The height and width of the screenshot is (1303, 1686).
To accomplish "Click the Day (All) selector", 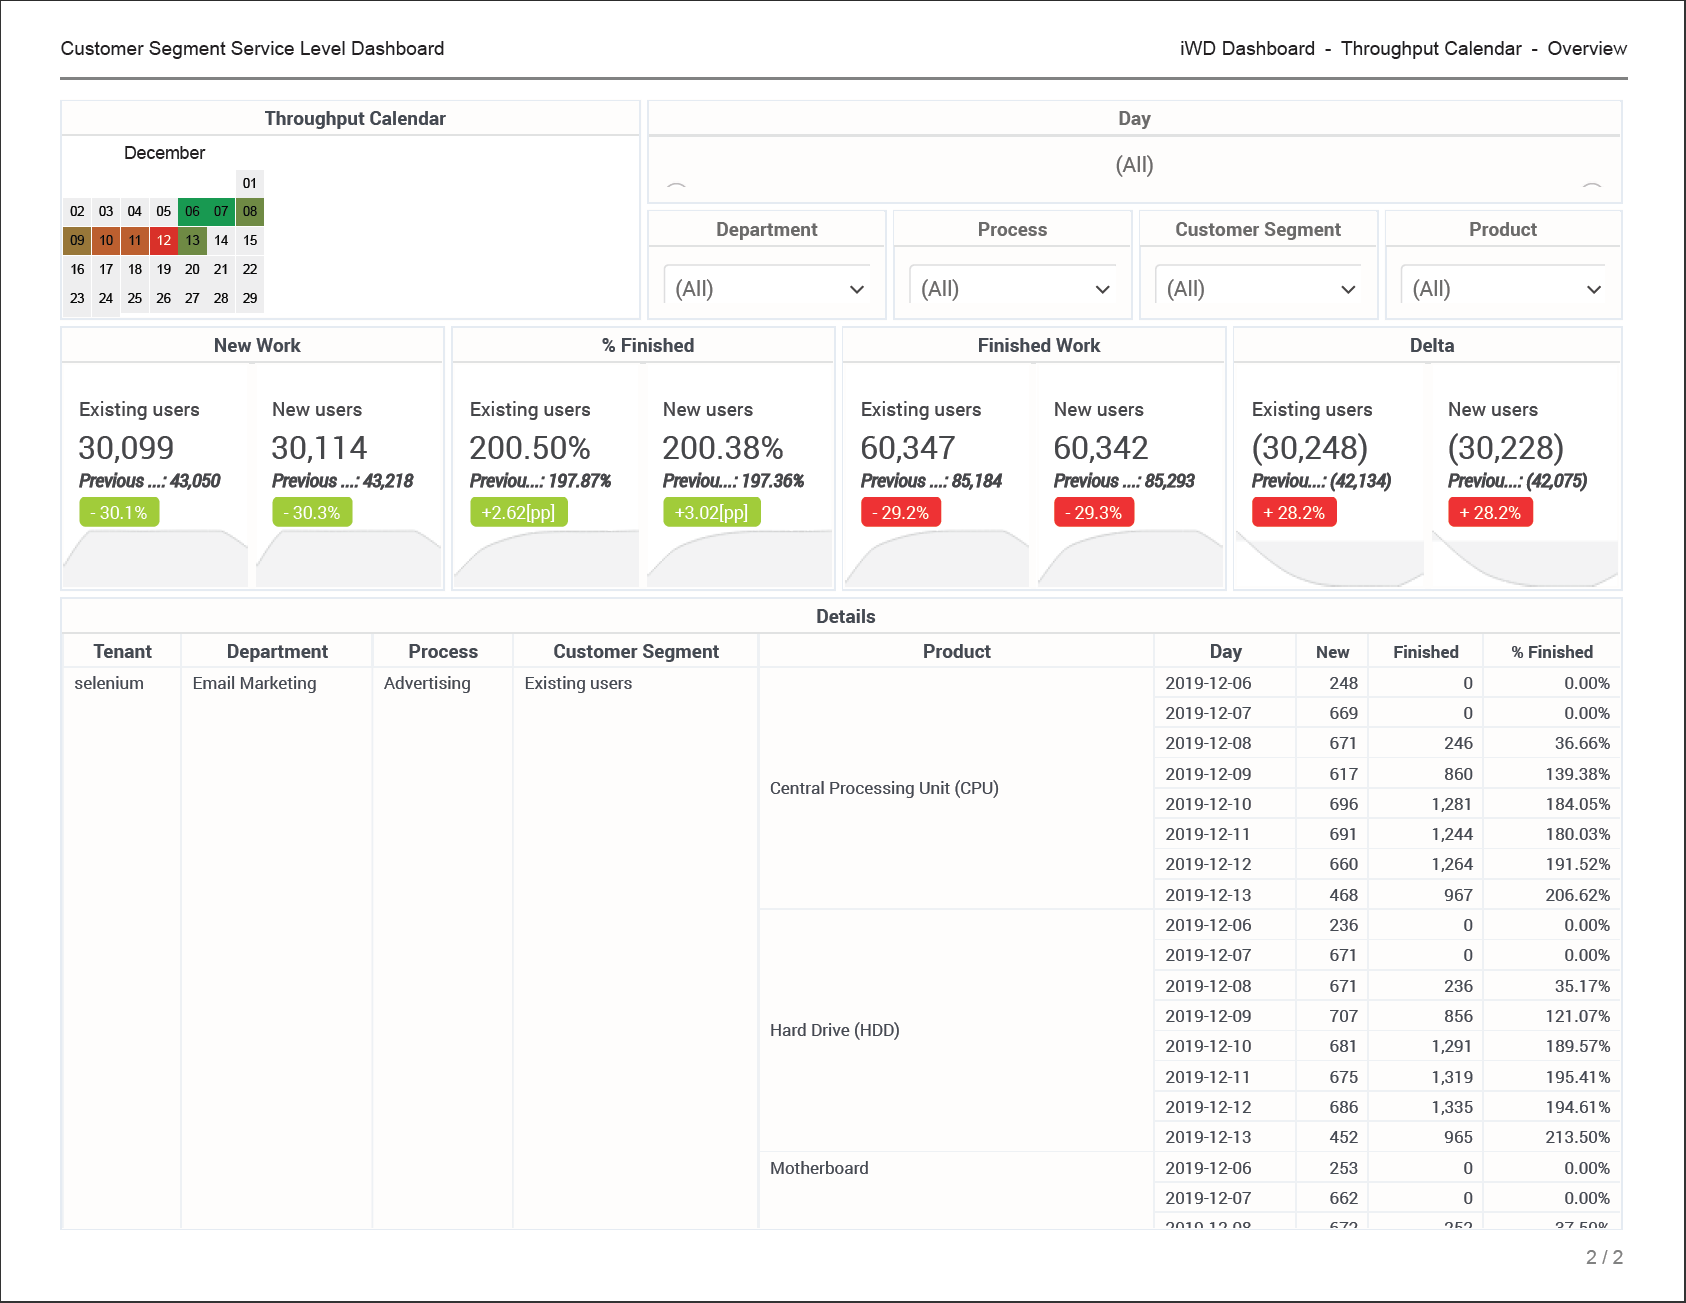I will (x=1134, y=165).
